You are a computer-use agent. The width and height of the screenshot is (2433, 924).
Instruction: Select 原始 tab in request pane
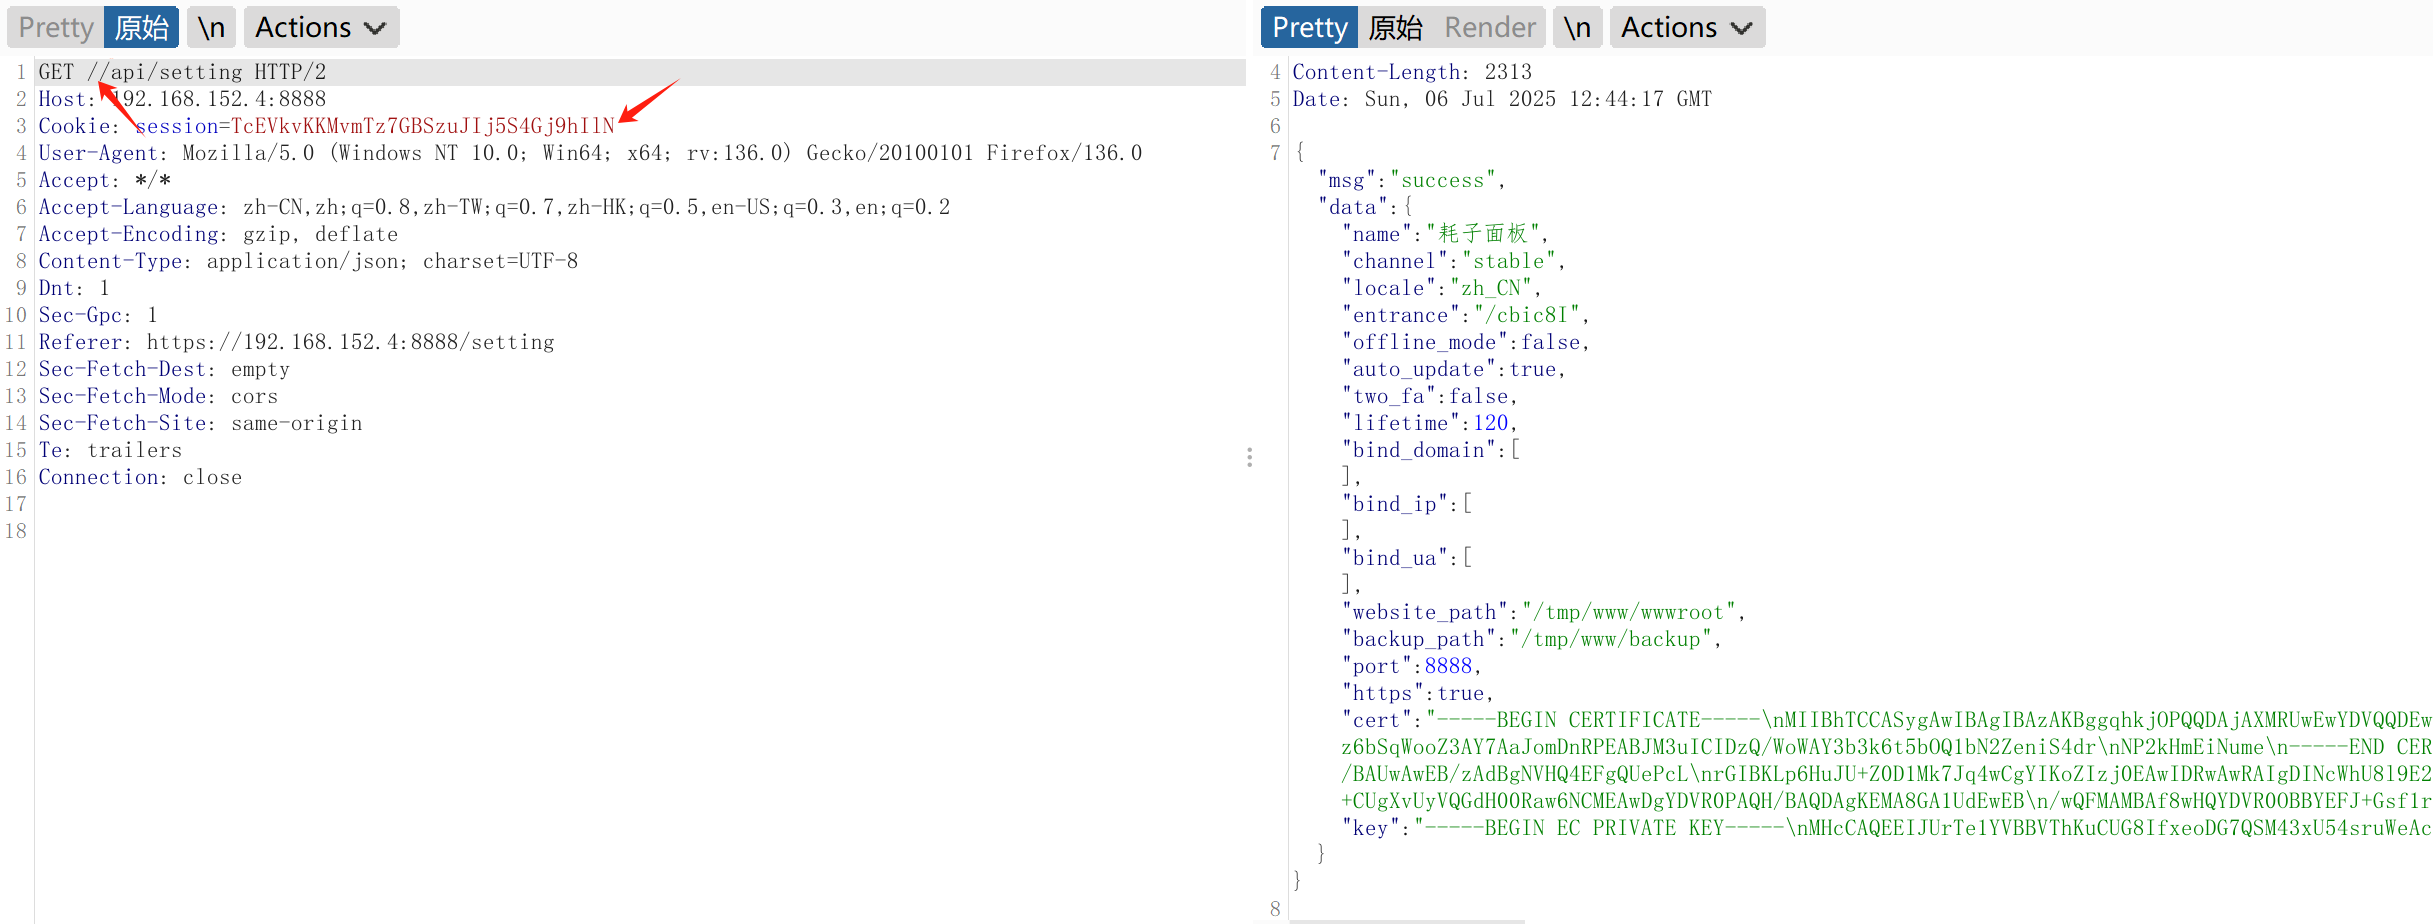click(x=141, y=27)
